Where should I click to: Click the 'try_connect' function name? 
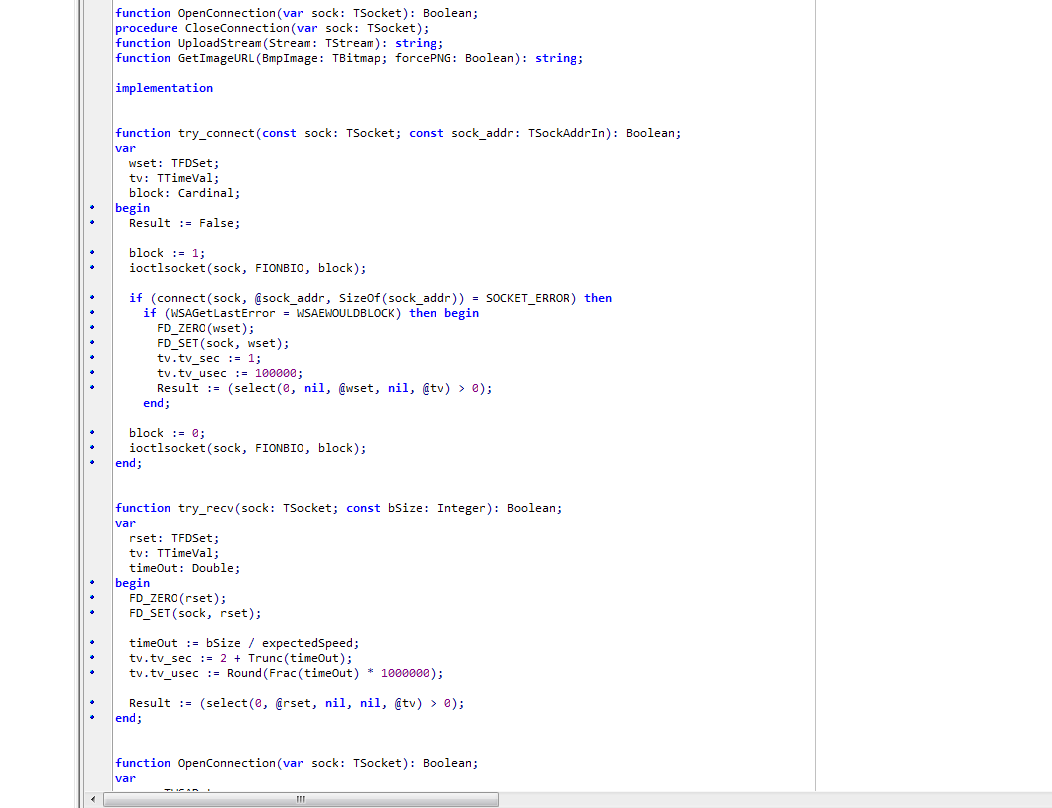[216, 133]
